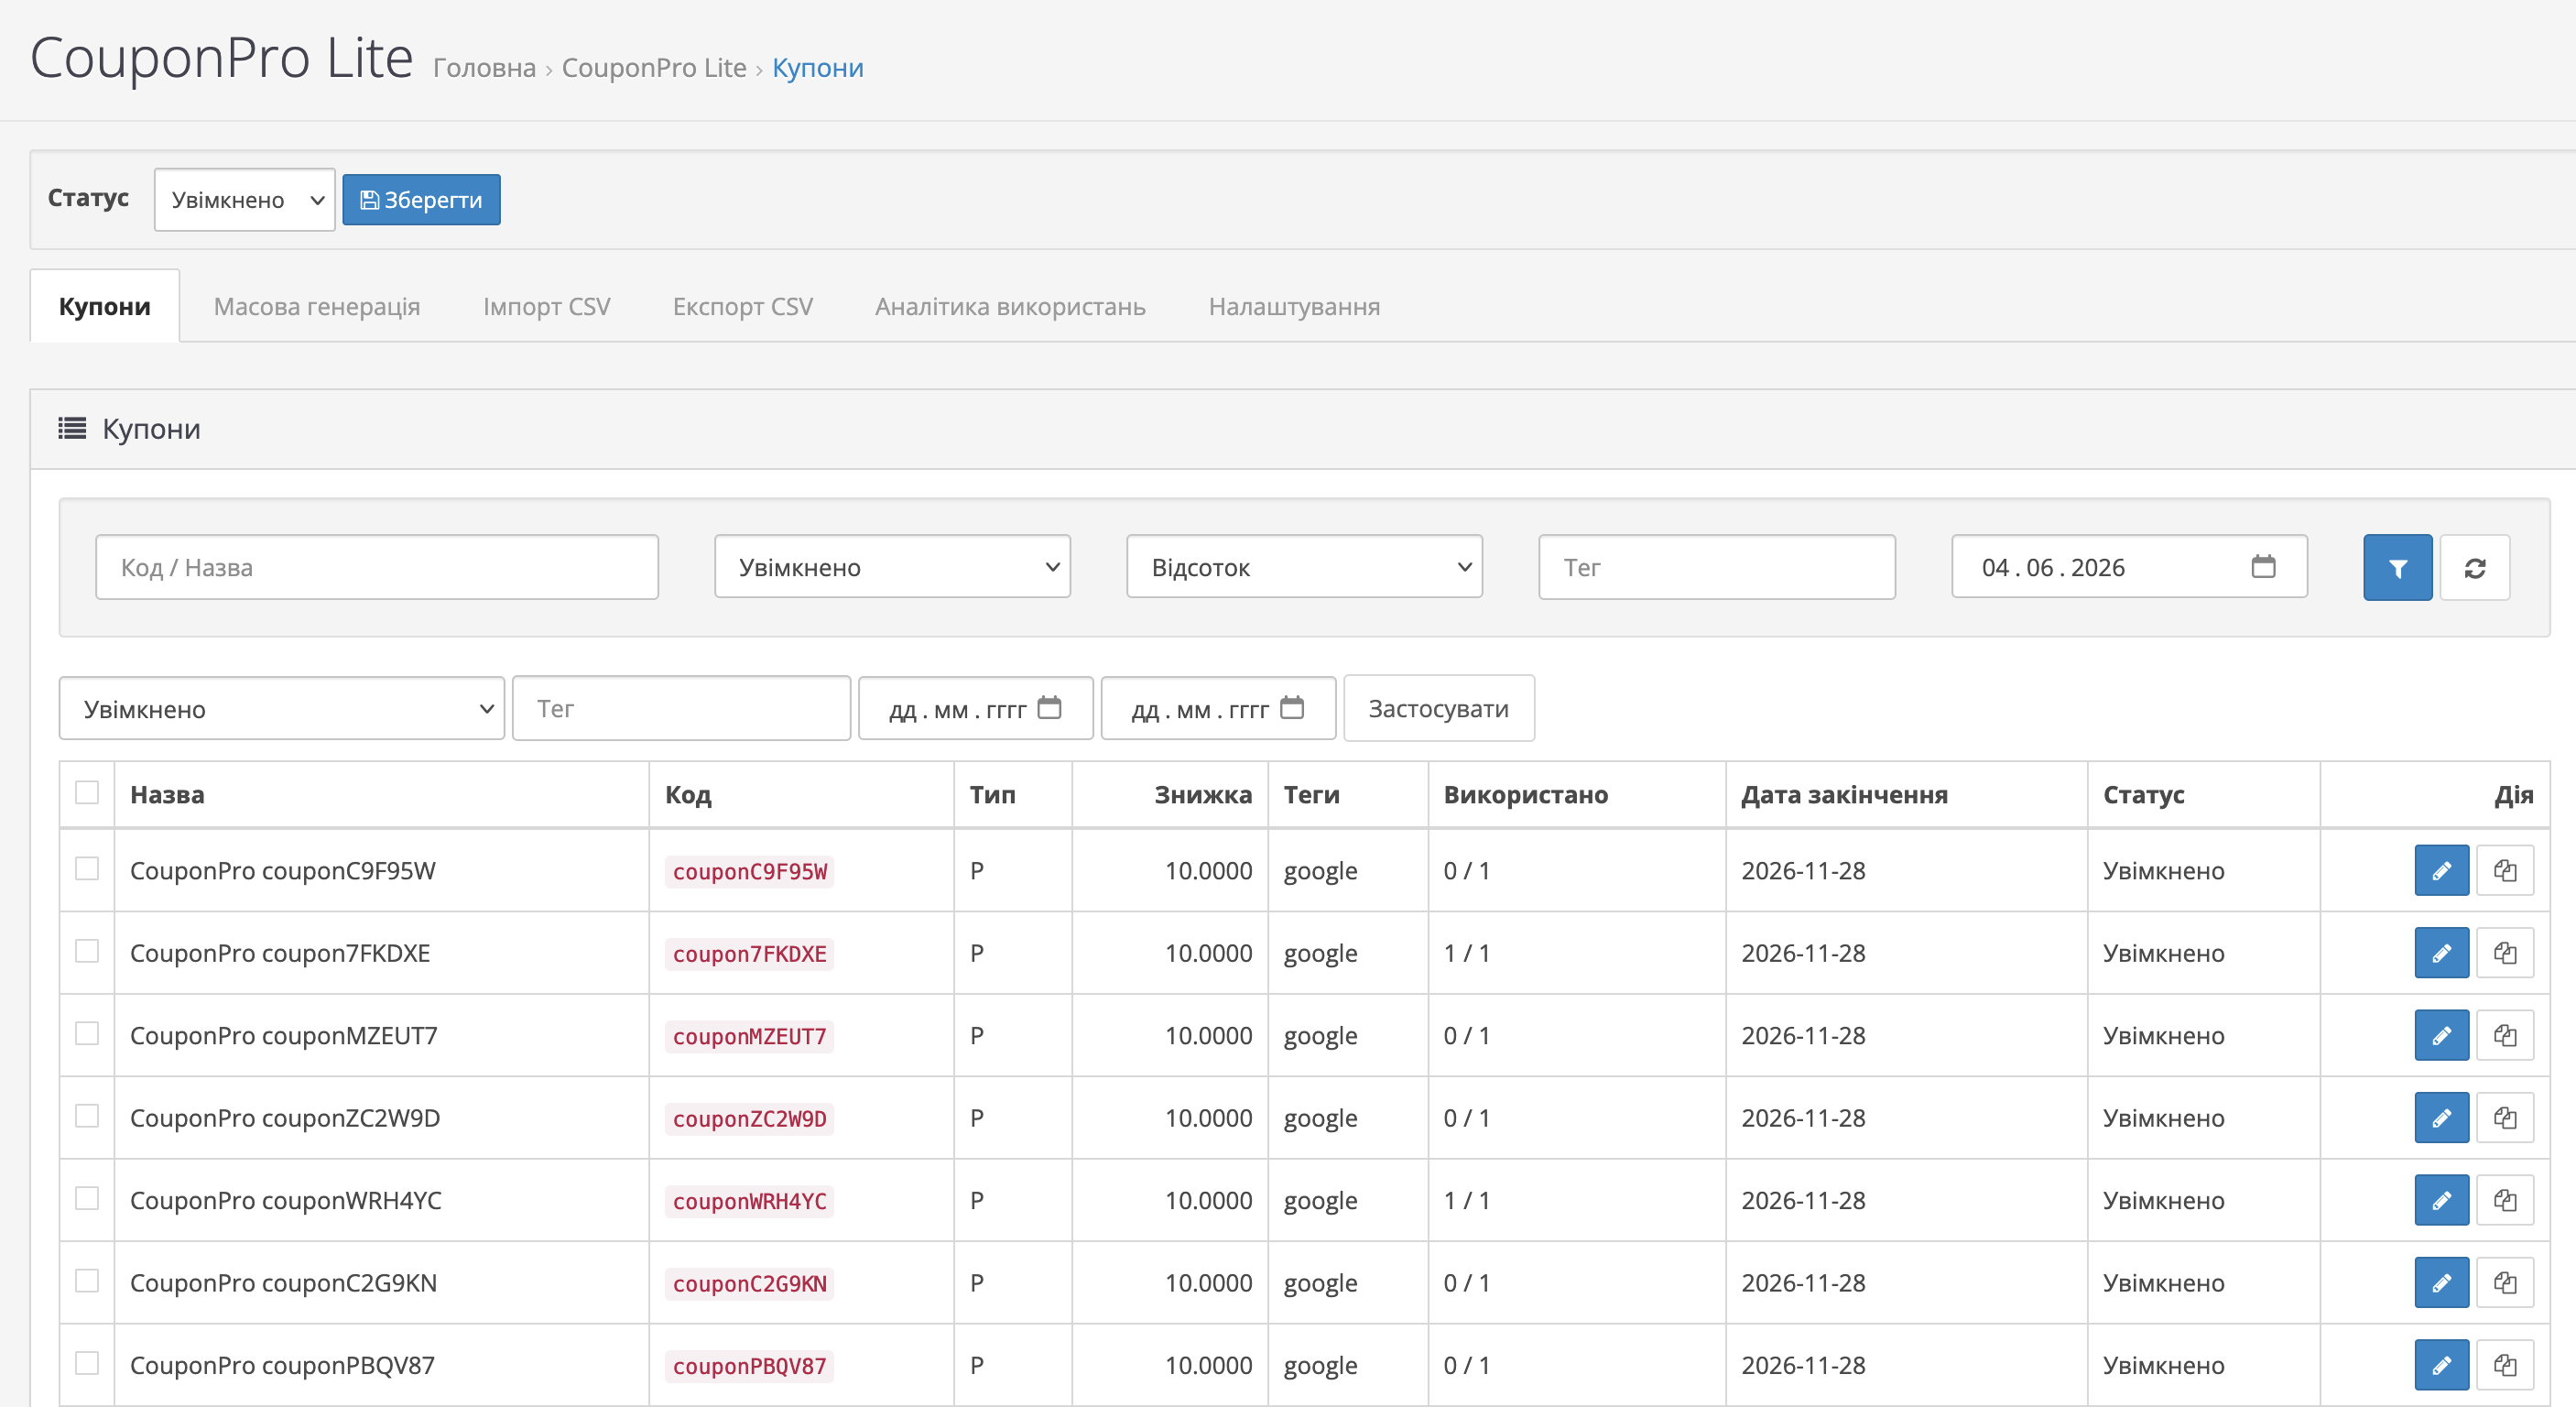This screenshot has height=1407, width=2576.
Task: Check the CouponPro couponMZEUT7 row
Action: [87, 1034]
